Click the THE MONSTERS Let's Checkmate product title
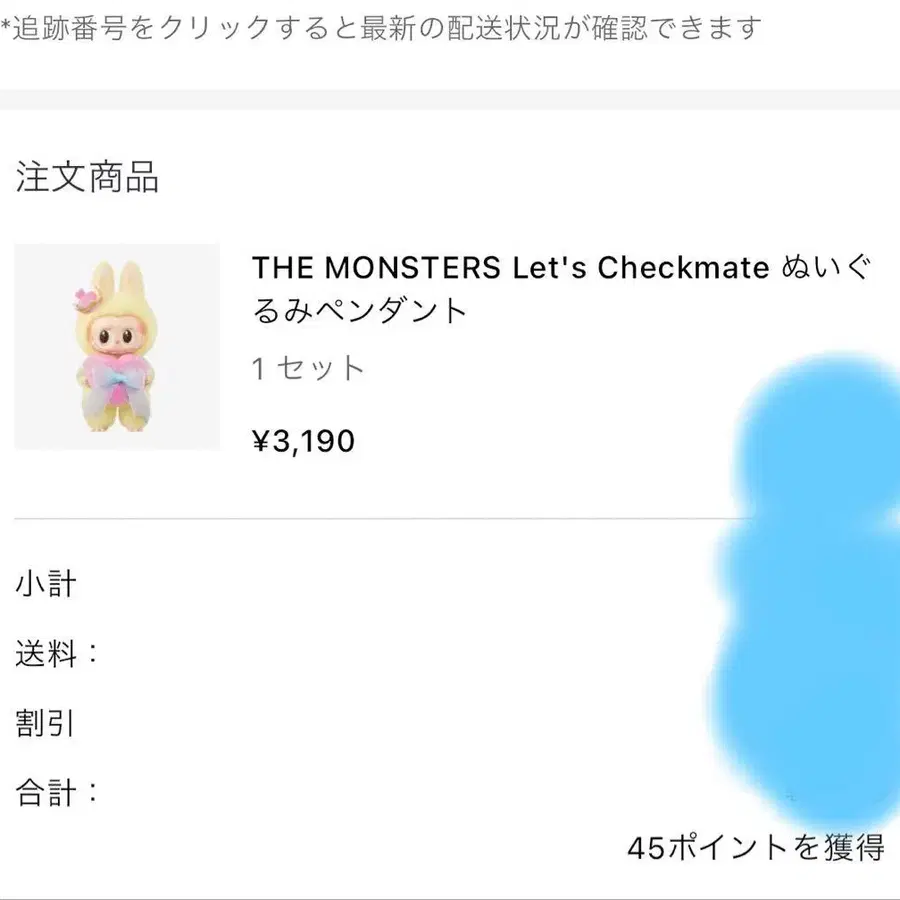900x900 pixels. tap(510, 268)
